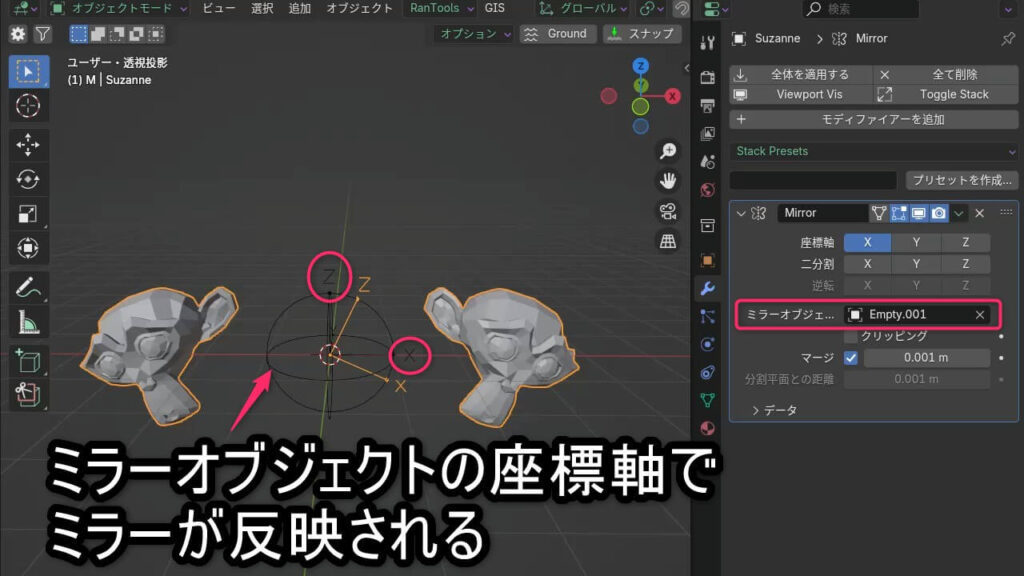Enable the クリッピング (Clipping) checkbox
Screen dimensions: 1024x576
851,336
